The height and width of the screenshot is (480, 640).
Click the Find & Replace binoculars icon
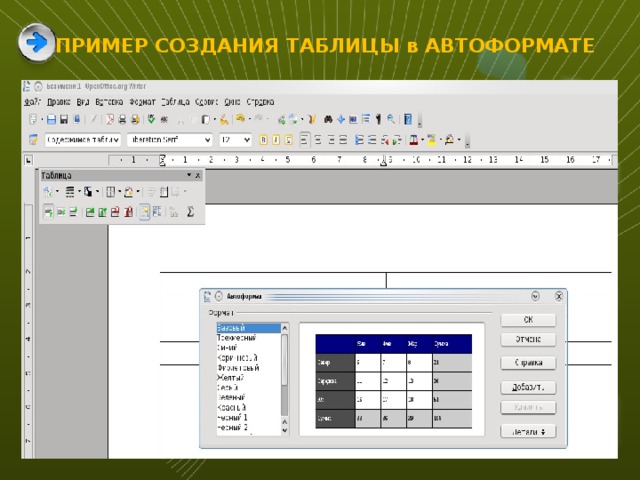(x=328, y=119)
